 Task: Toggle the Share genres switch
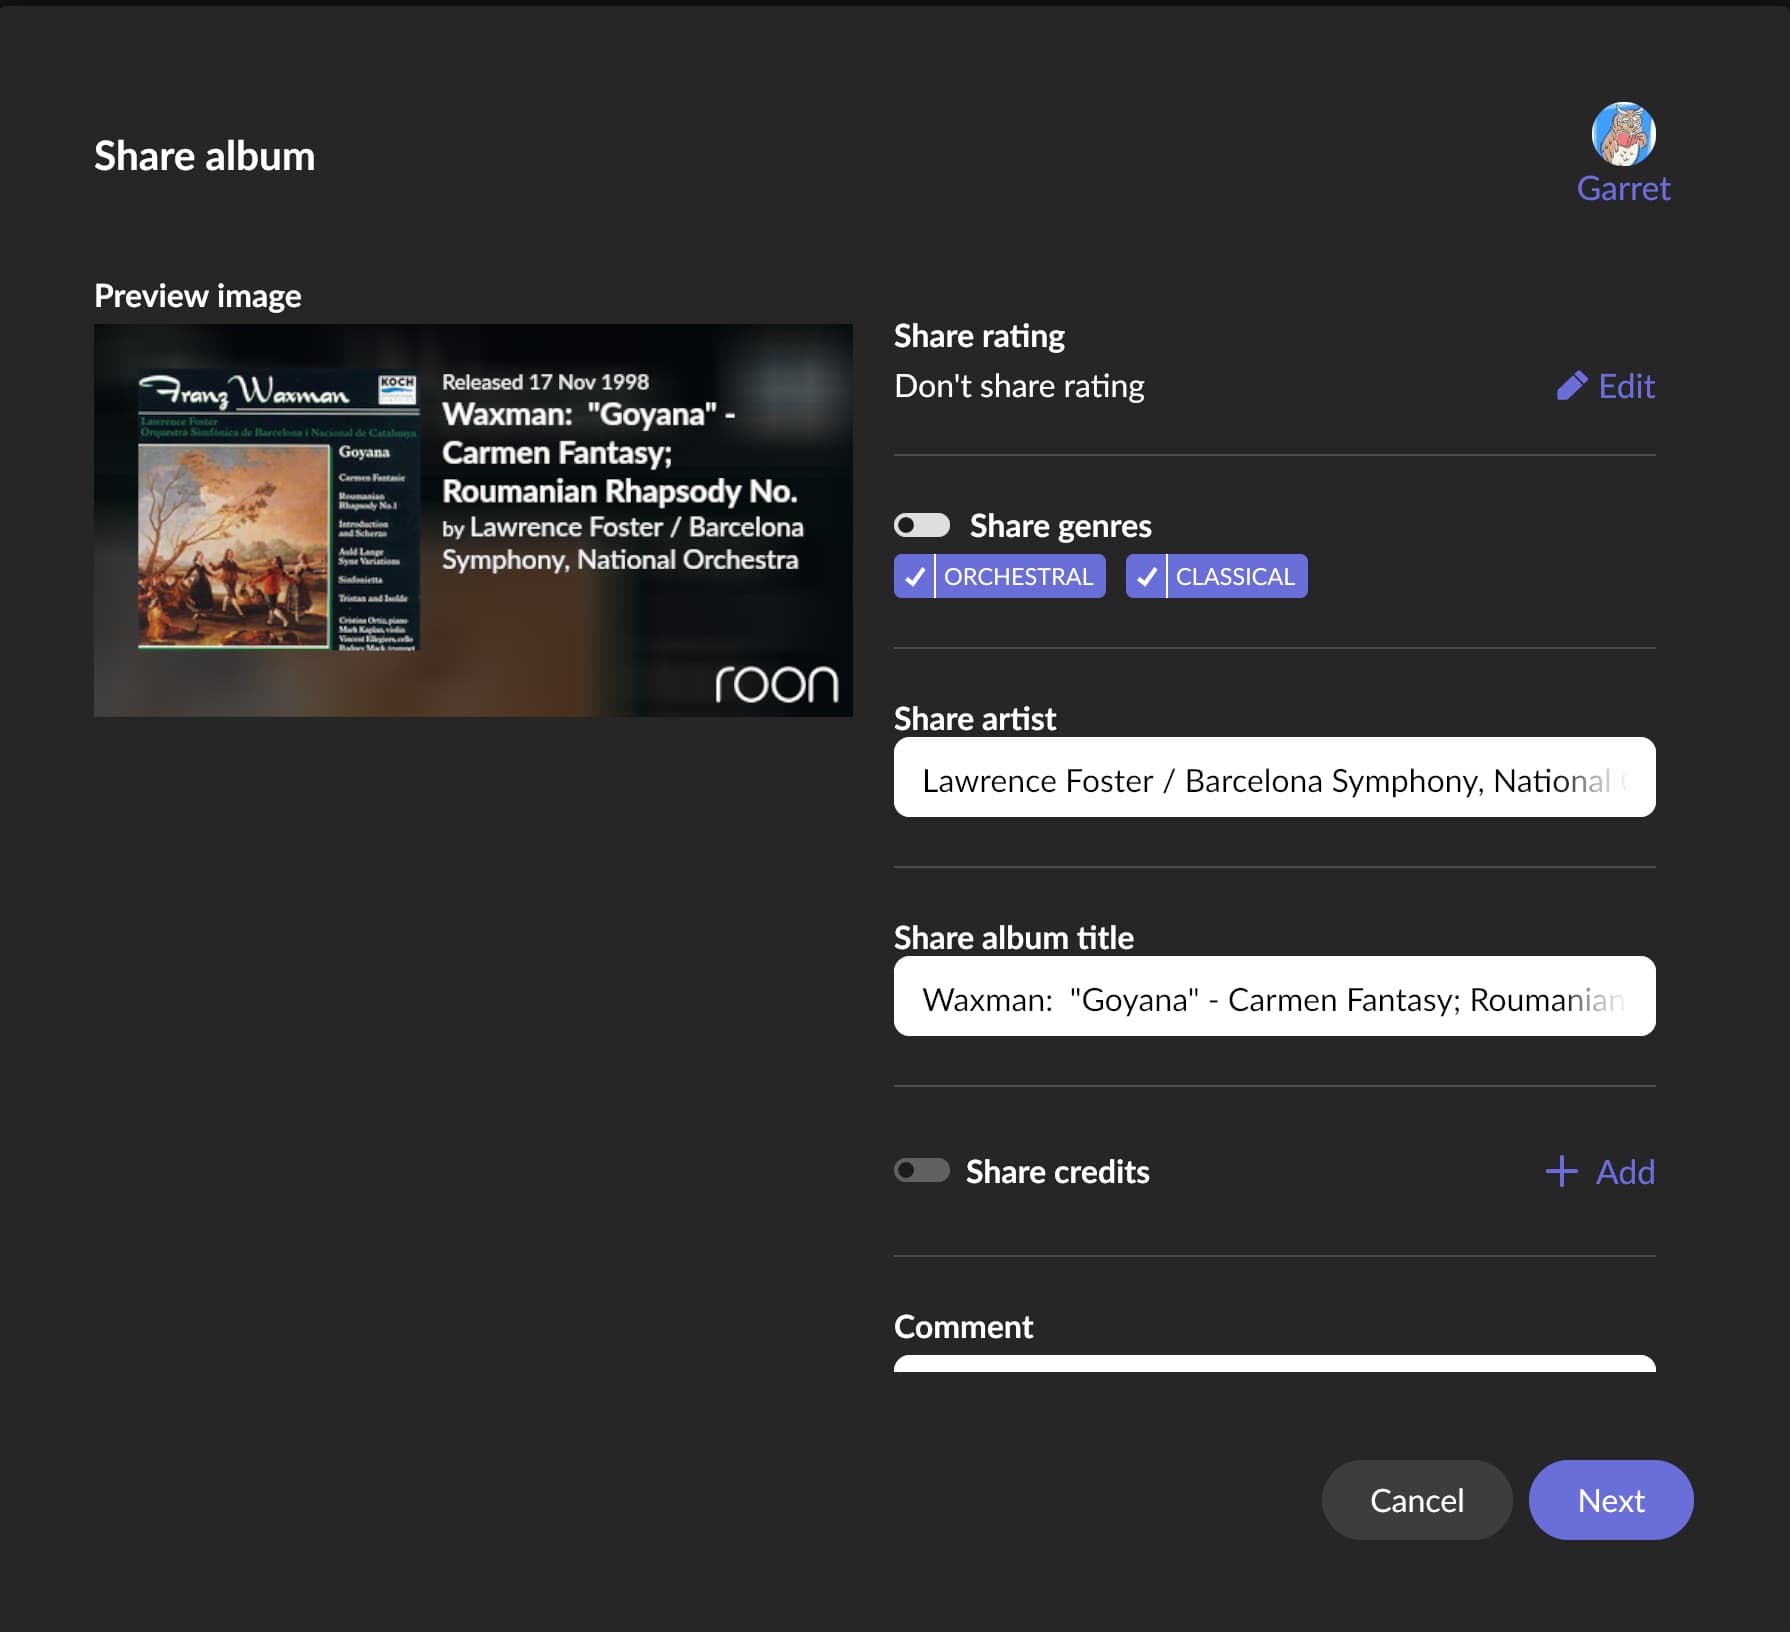[x=922, y=525]
